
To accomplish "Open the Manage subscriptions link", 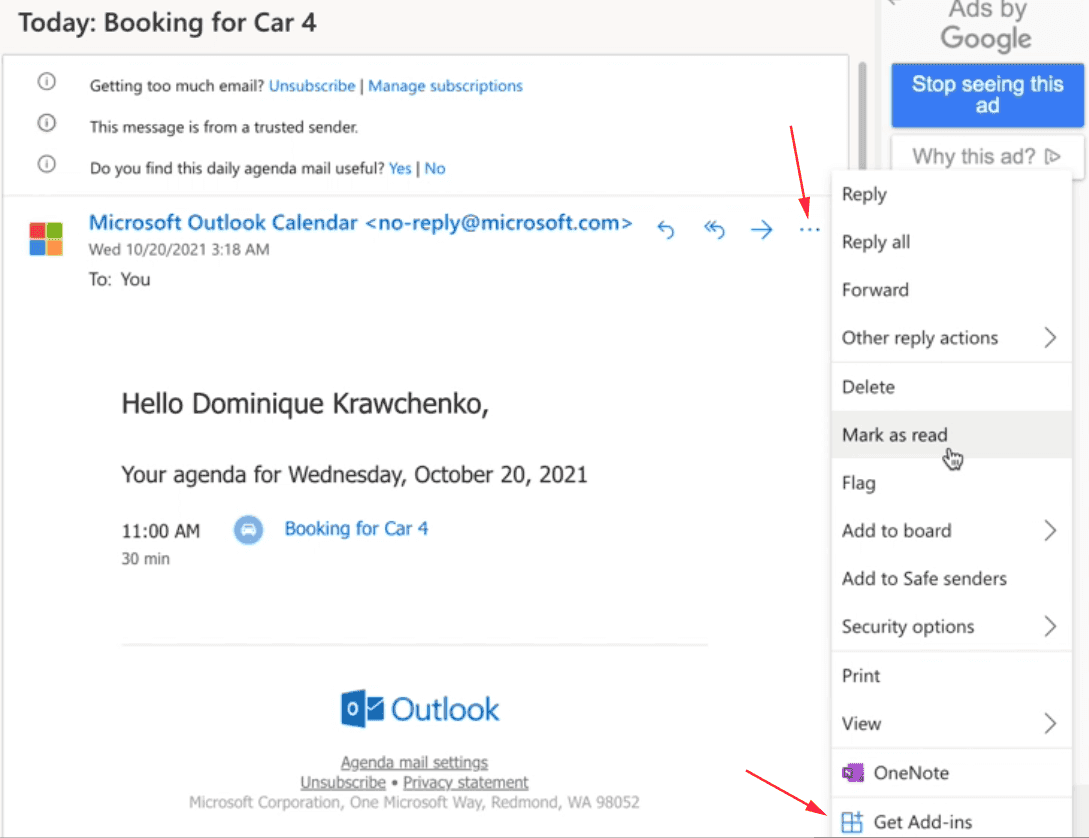I will (445, 86).
